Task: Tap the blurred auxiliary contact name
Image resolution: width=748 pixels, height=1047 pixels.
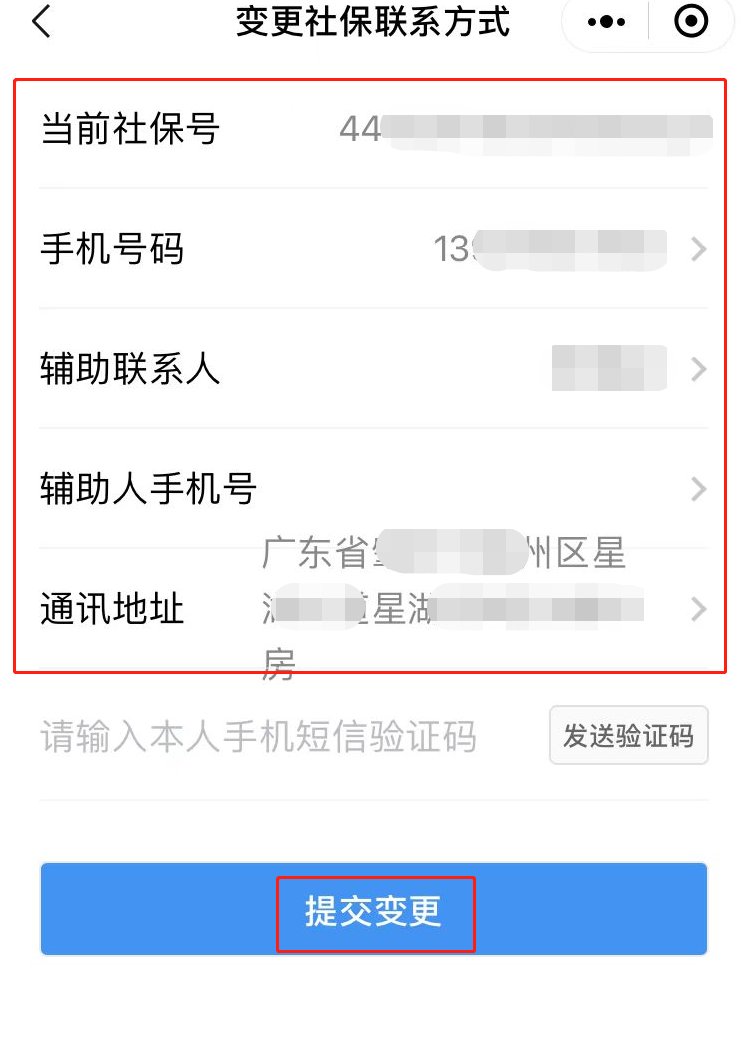Action: 609,368
